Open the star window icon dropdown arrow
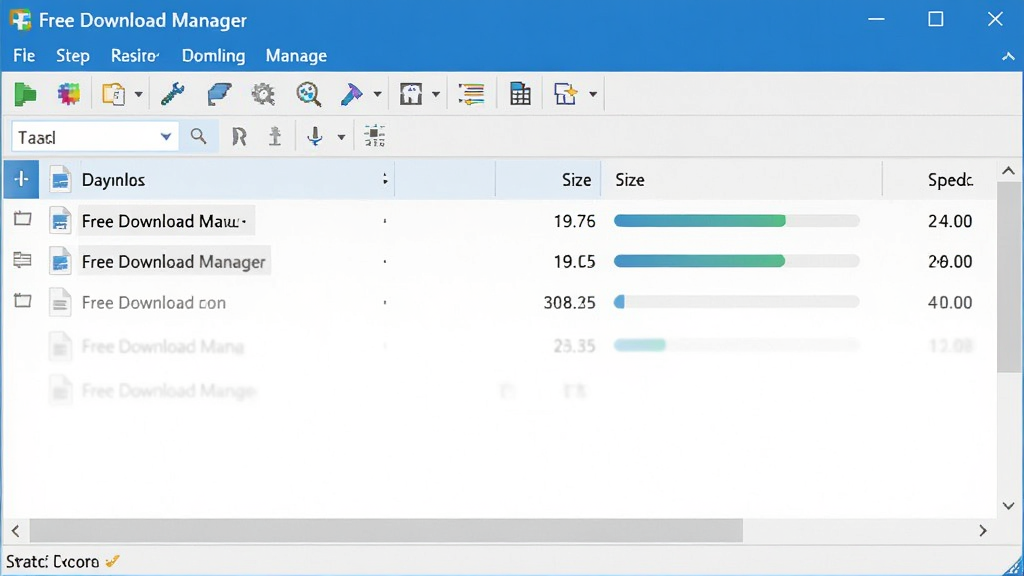1024x576 pixels. click(x=593, y=95)
